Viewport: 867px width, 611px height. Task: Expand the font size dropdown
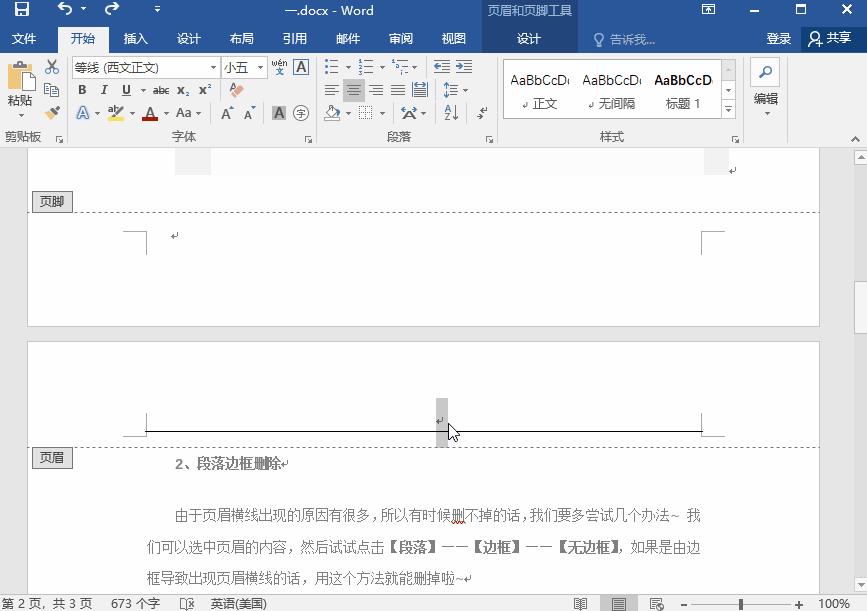pyautogui.click(x=260, y=67)
